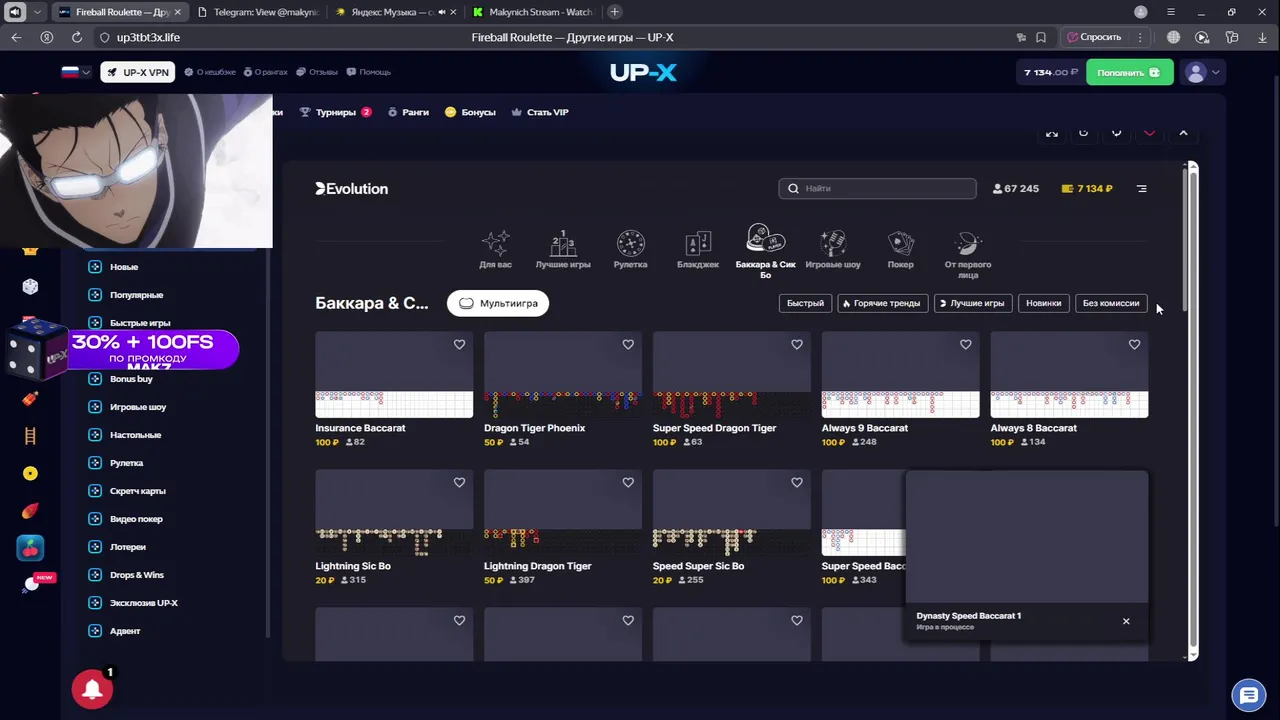Select the 'Игровые шоу' microphone category
This screenshot has width=1280, height=720.
833,249
